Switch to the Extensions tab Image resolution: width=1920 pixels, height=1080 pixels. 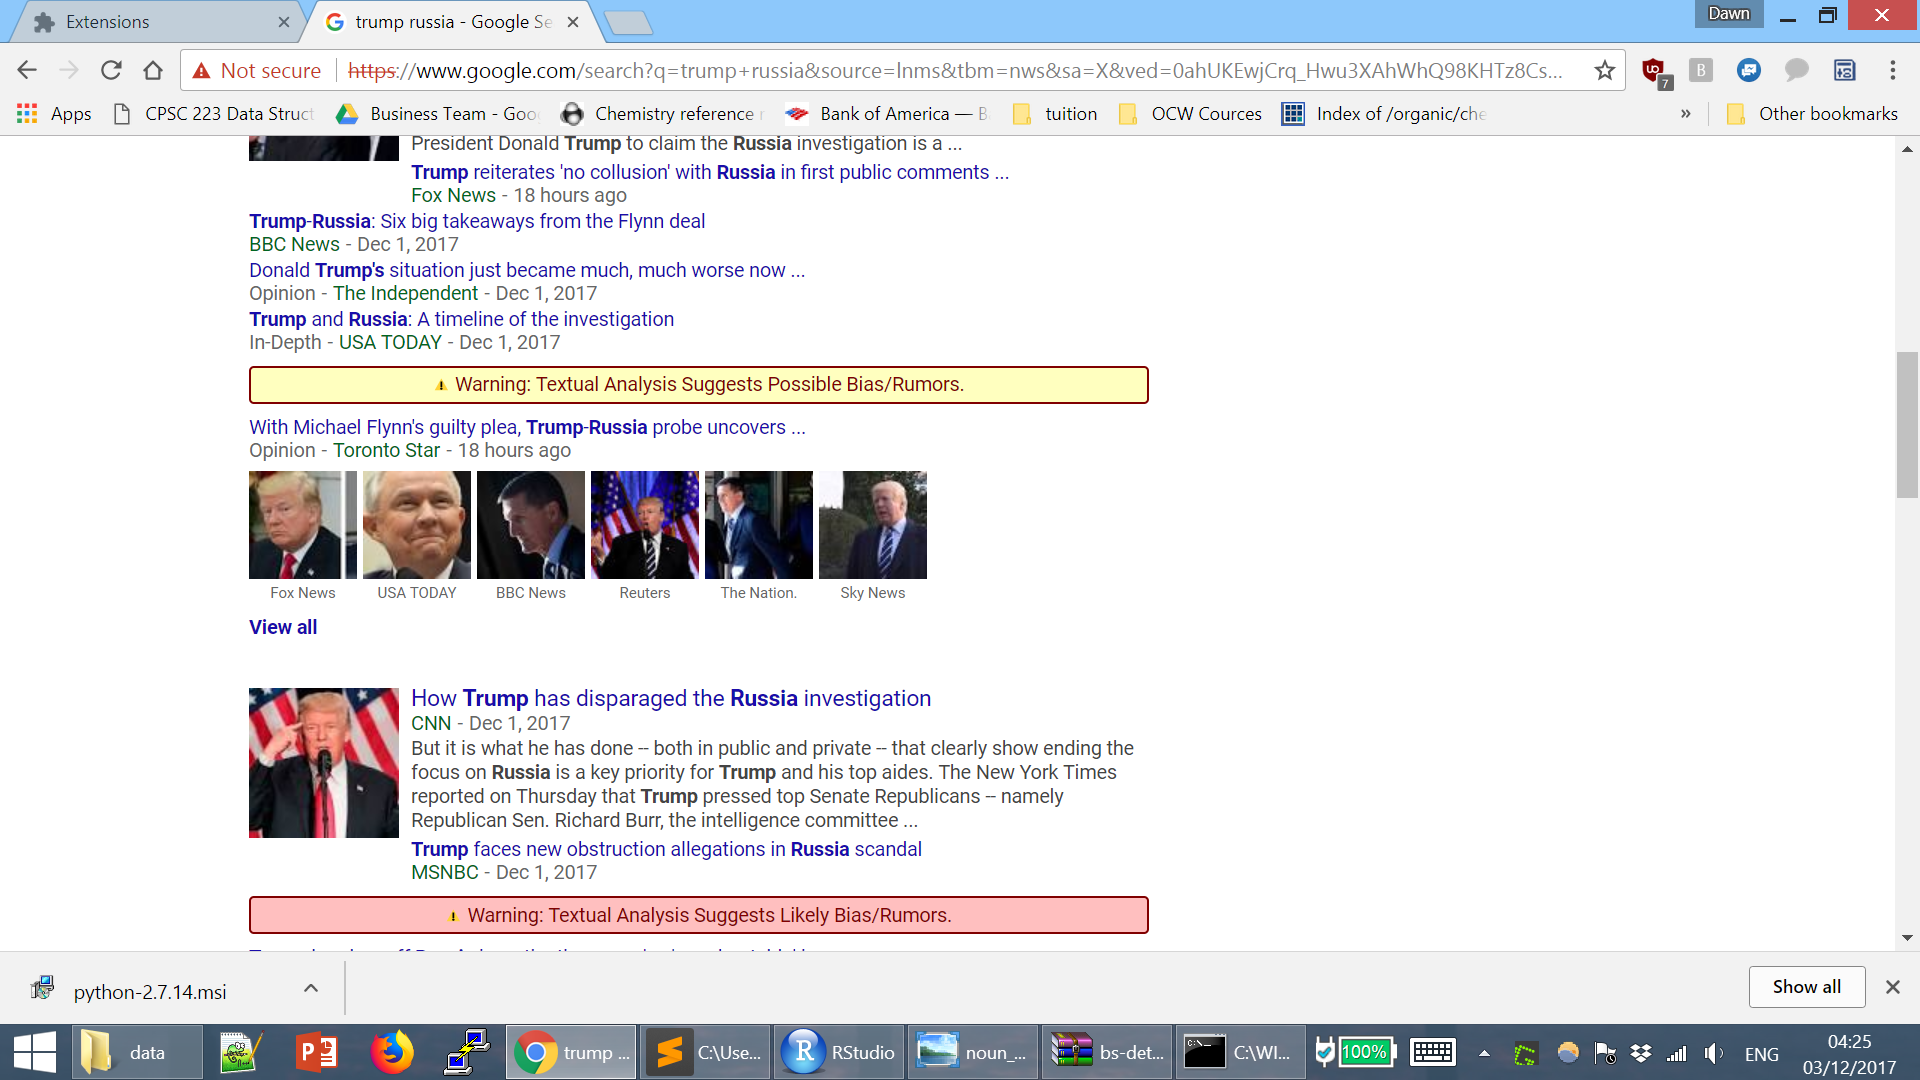[x=150, y=22]
